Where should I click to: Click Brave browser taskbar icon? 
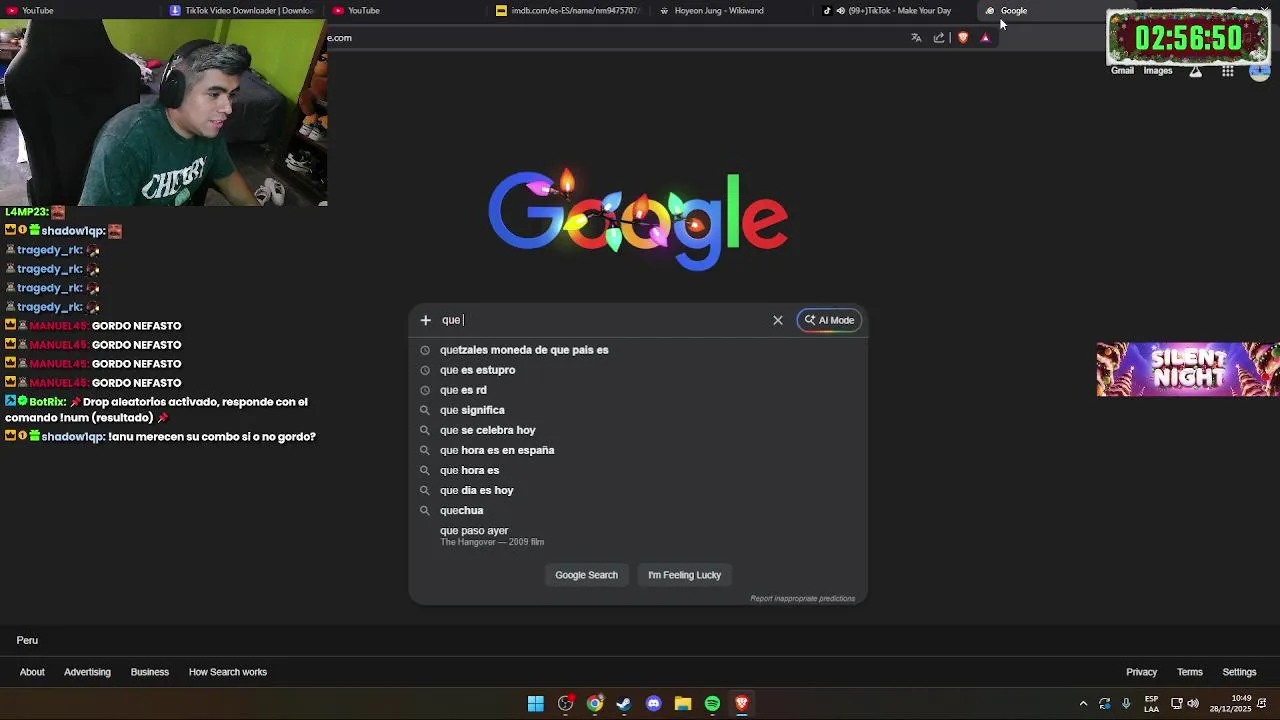point(741,704)
